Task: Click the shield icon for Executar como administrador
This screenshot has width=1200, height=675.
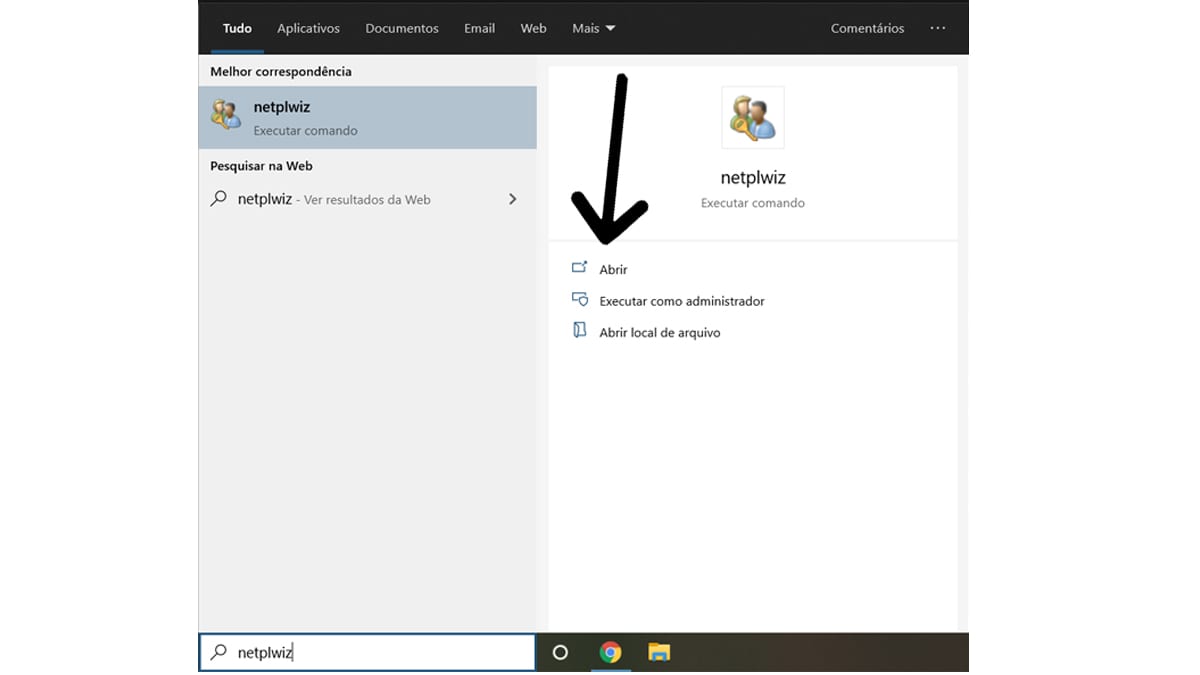Action: 579,299
